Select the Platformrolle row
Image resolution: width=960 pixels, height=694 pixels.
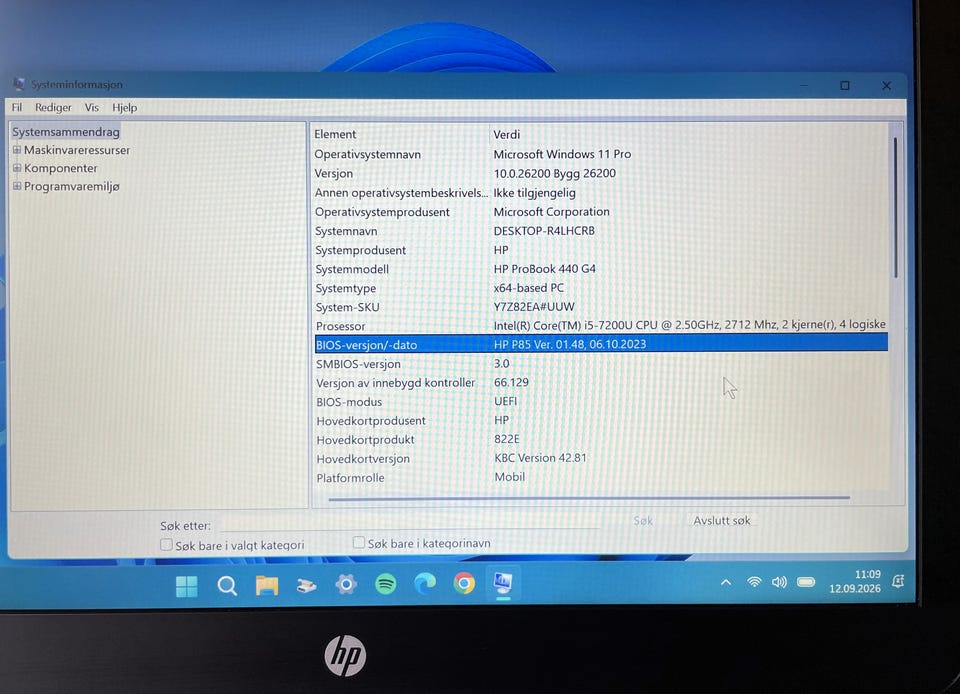[601, 477]
